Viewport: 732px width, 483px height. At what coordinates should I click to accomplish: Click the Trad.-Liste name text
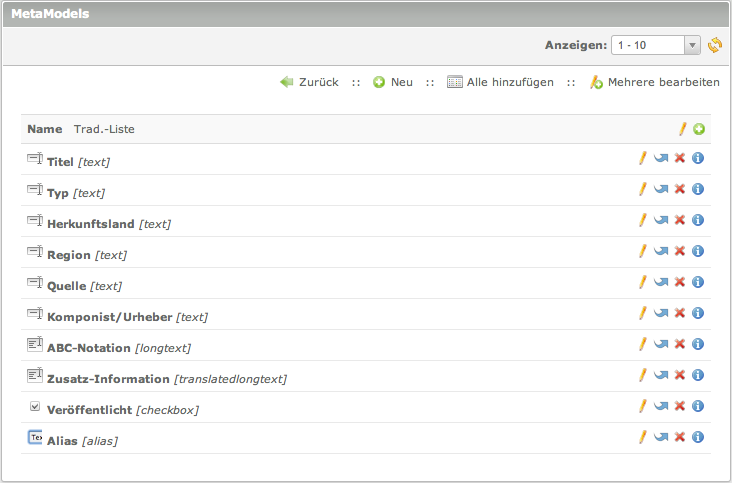click(104, 129)
